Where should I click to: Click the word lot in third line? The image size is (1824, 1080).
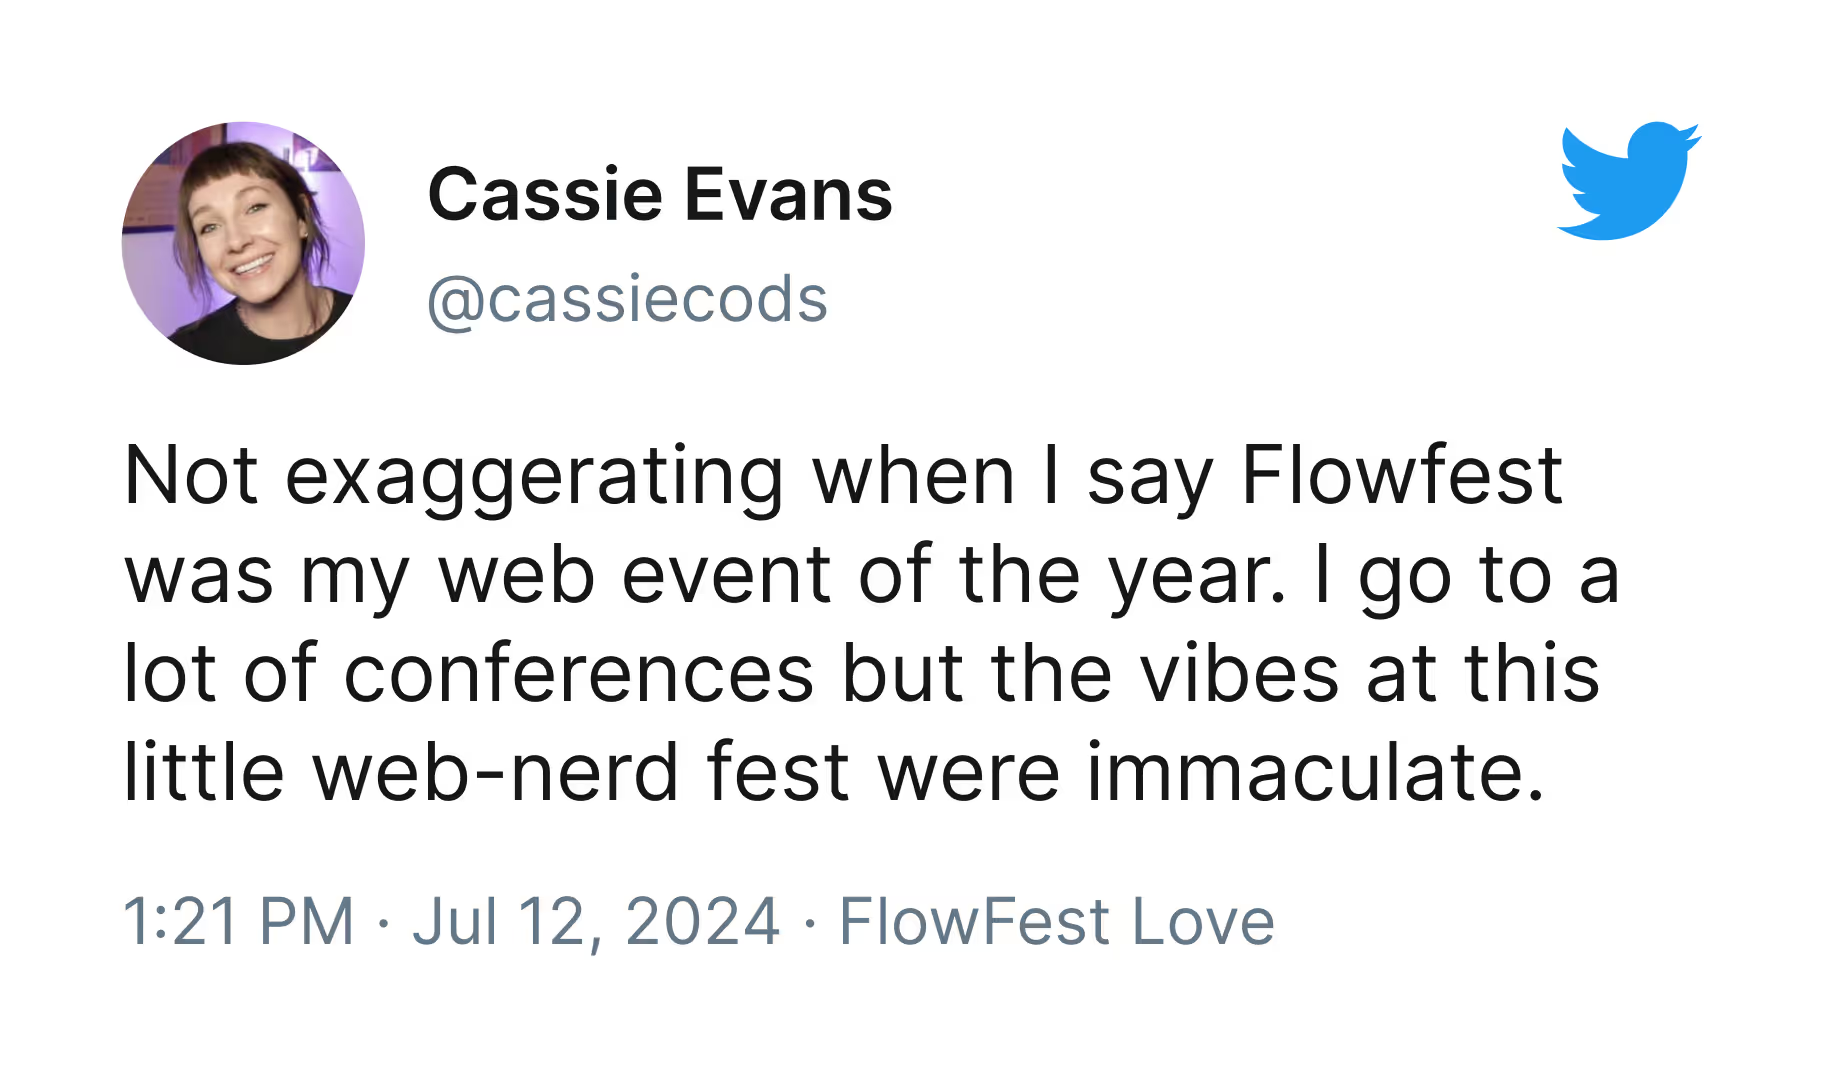pos(170,674)
